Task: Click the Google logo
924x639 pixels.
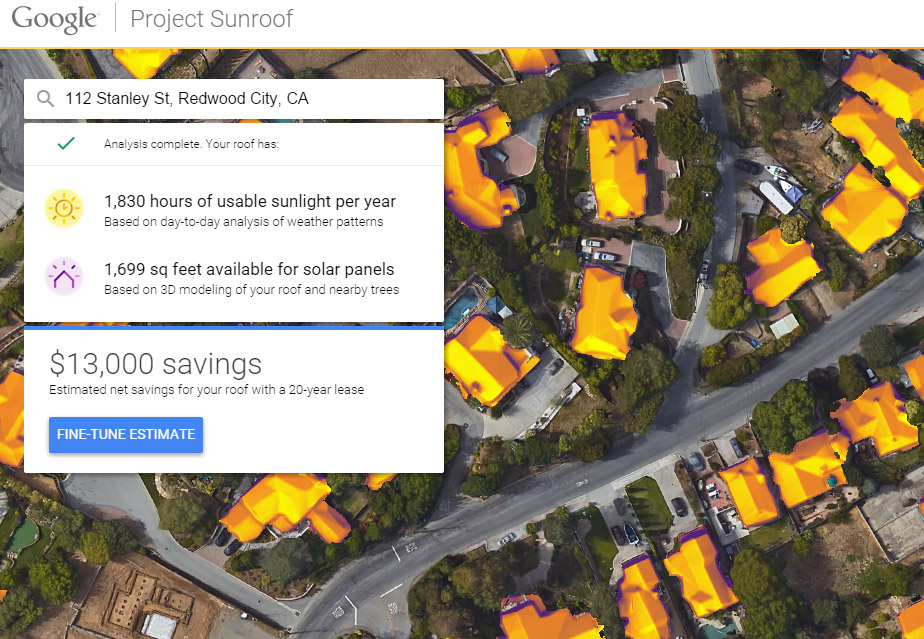Action: tap(55, 19)
